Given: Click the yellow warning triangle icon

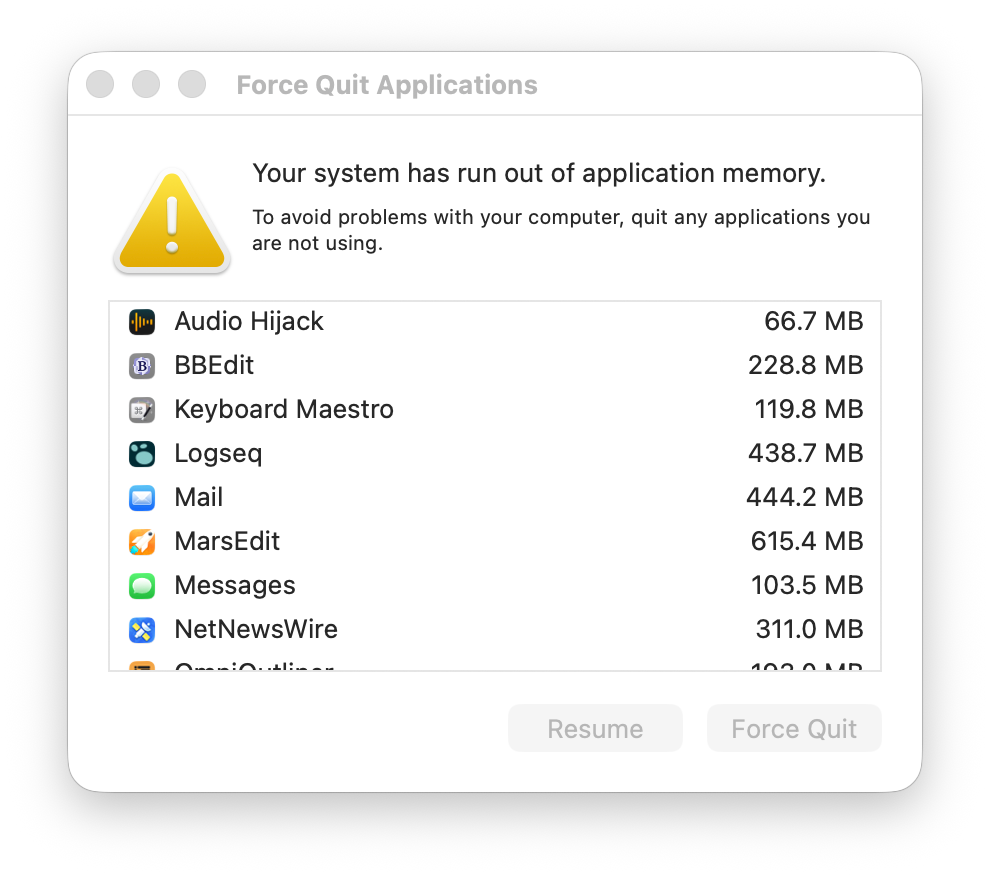Looking at the screenshot, I should pos(172,224).
